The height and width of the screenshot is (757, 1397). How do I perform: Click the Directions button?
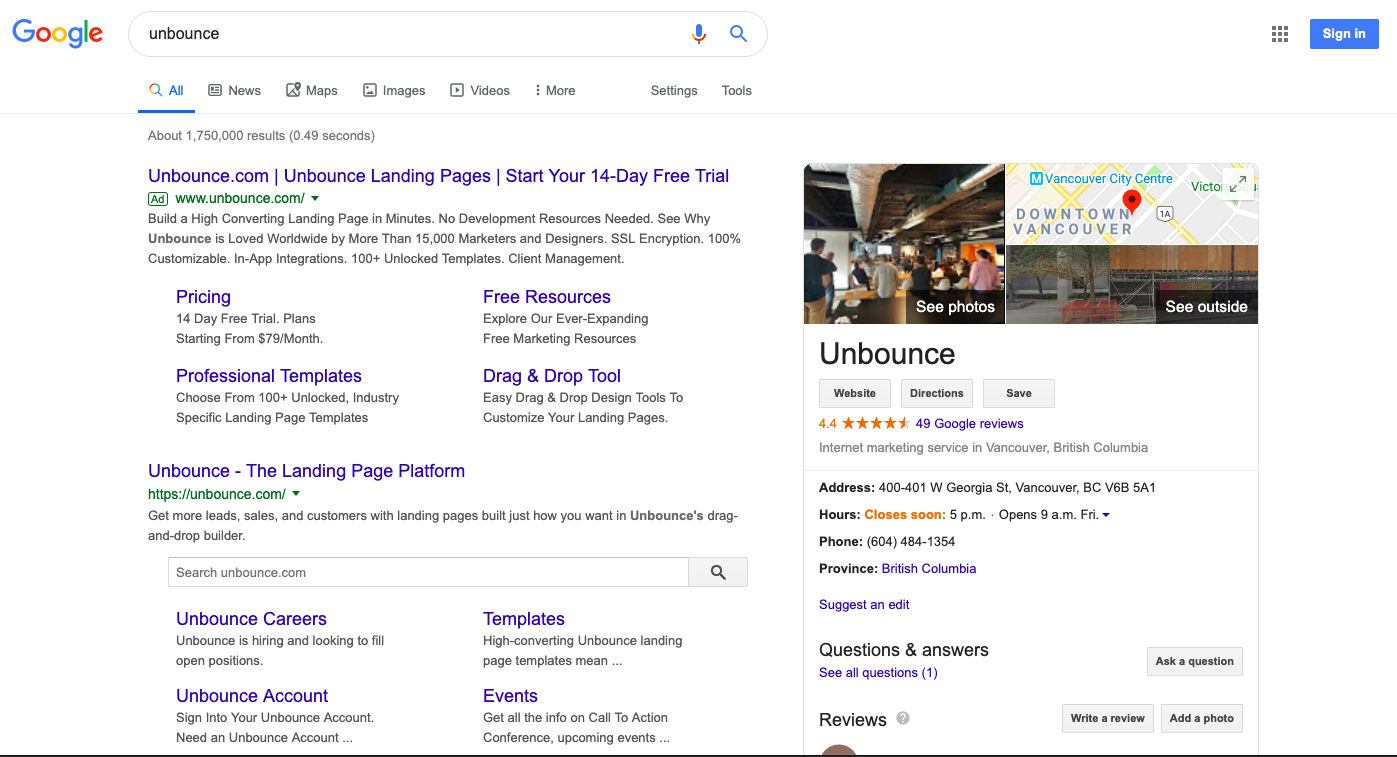936,393
